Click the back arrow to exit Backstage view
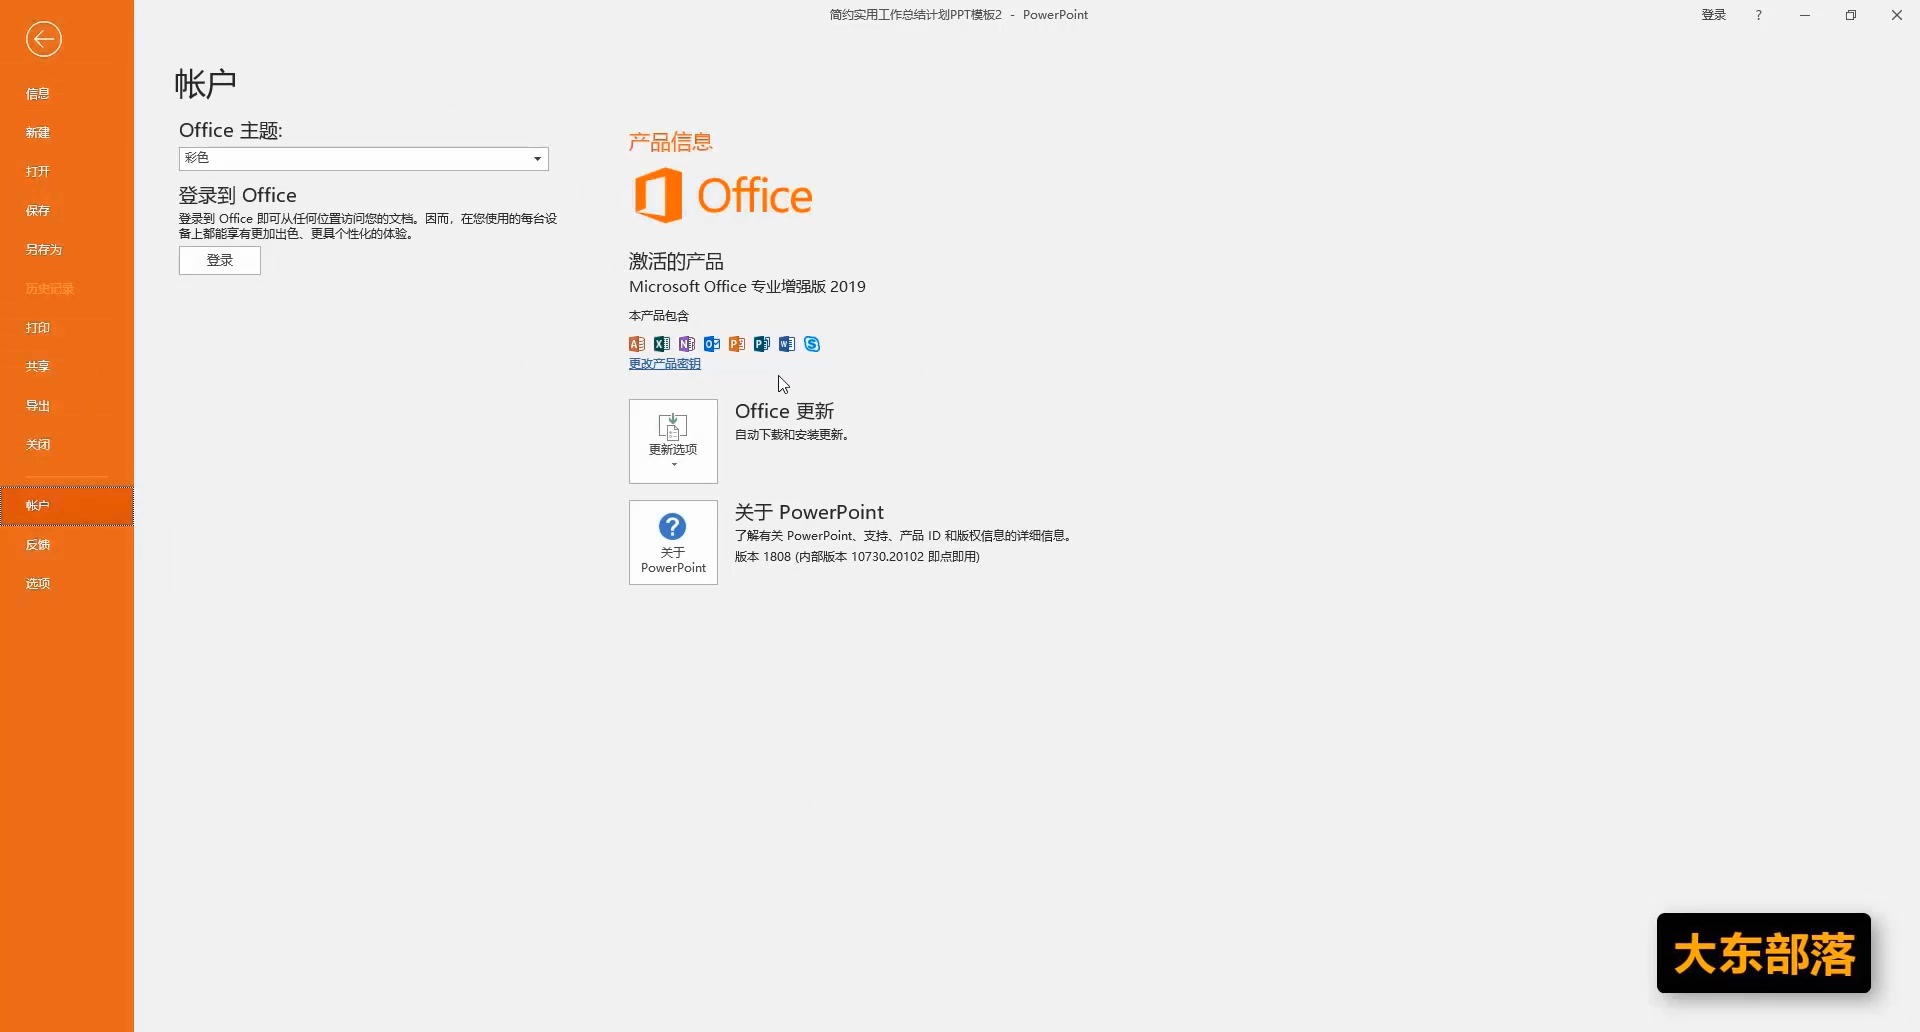This screenshot has height=1032, width=1920. click(x=43, y=40)
